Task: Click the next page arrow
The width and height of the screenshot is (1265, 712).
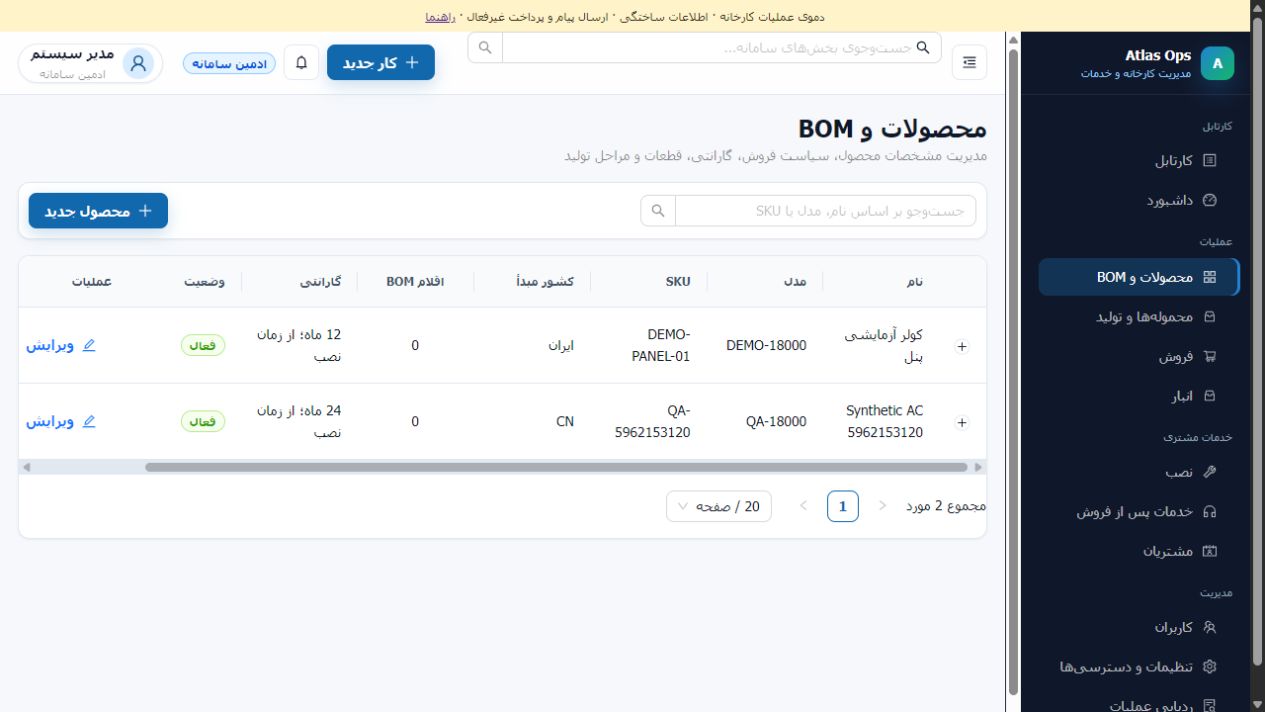Action: 803,506
